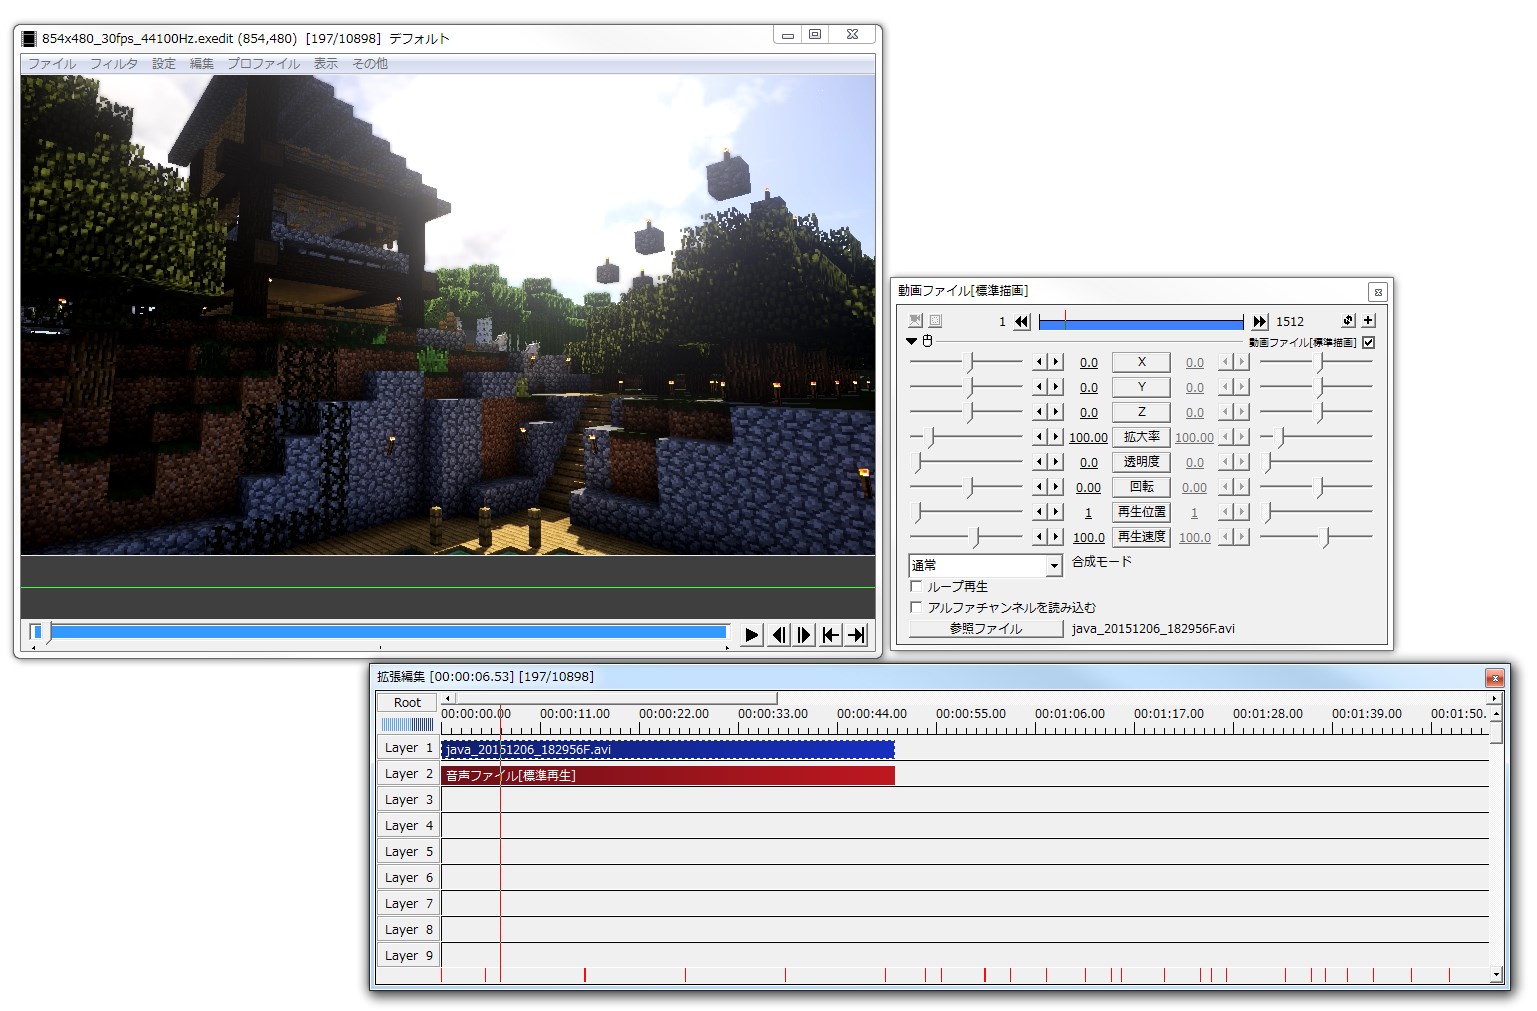Click the Play button below the preview
The width and height of the screenshot is (1537, 1011).
[x=751, y=634]
